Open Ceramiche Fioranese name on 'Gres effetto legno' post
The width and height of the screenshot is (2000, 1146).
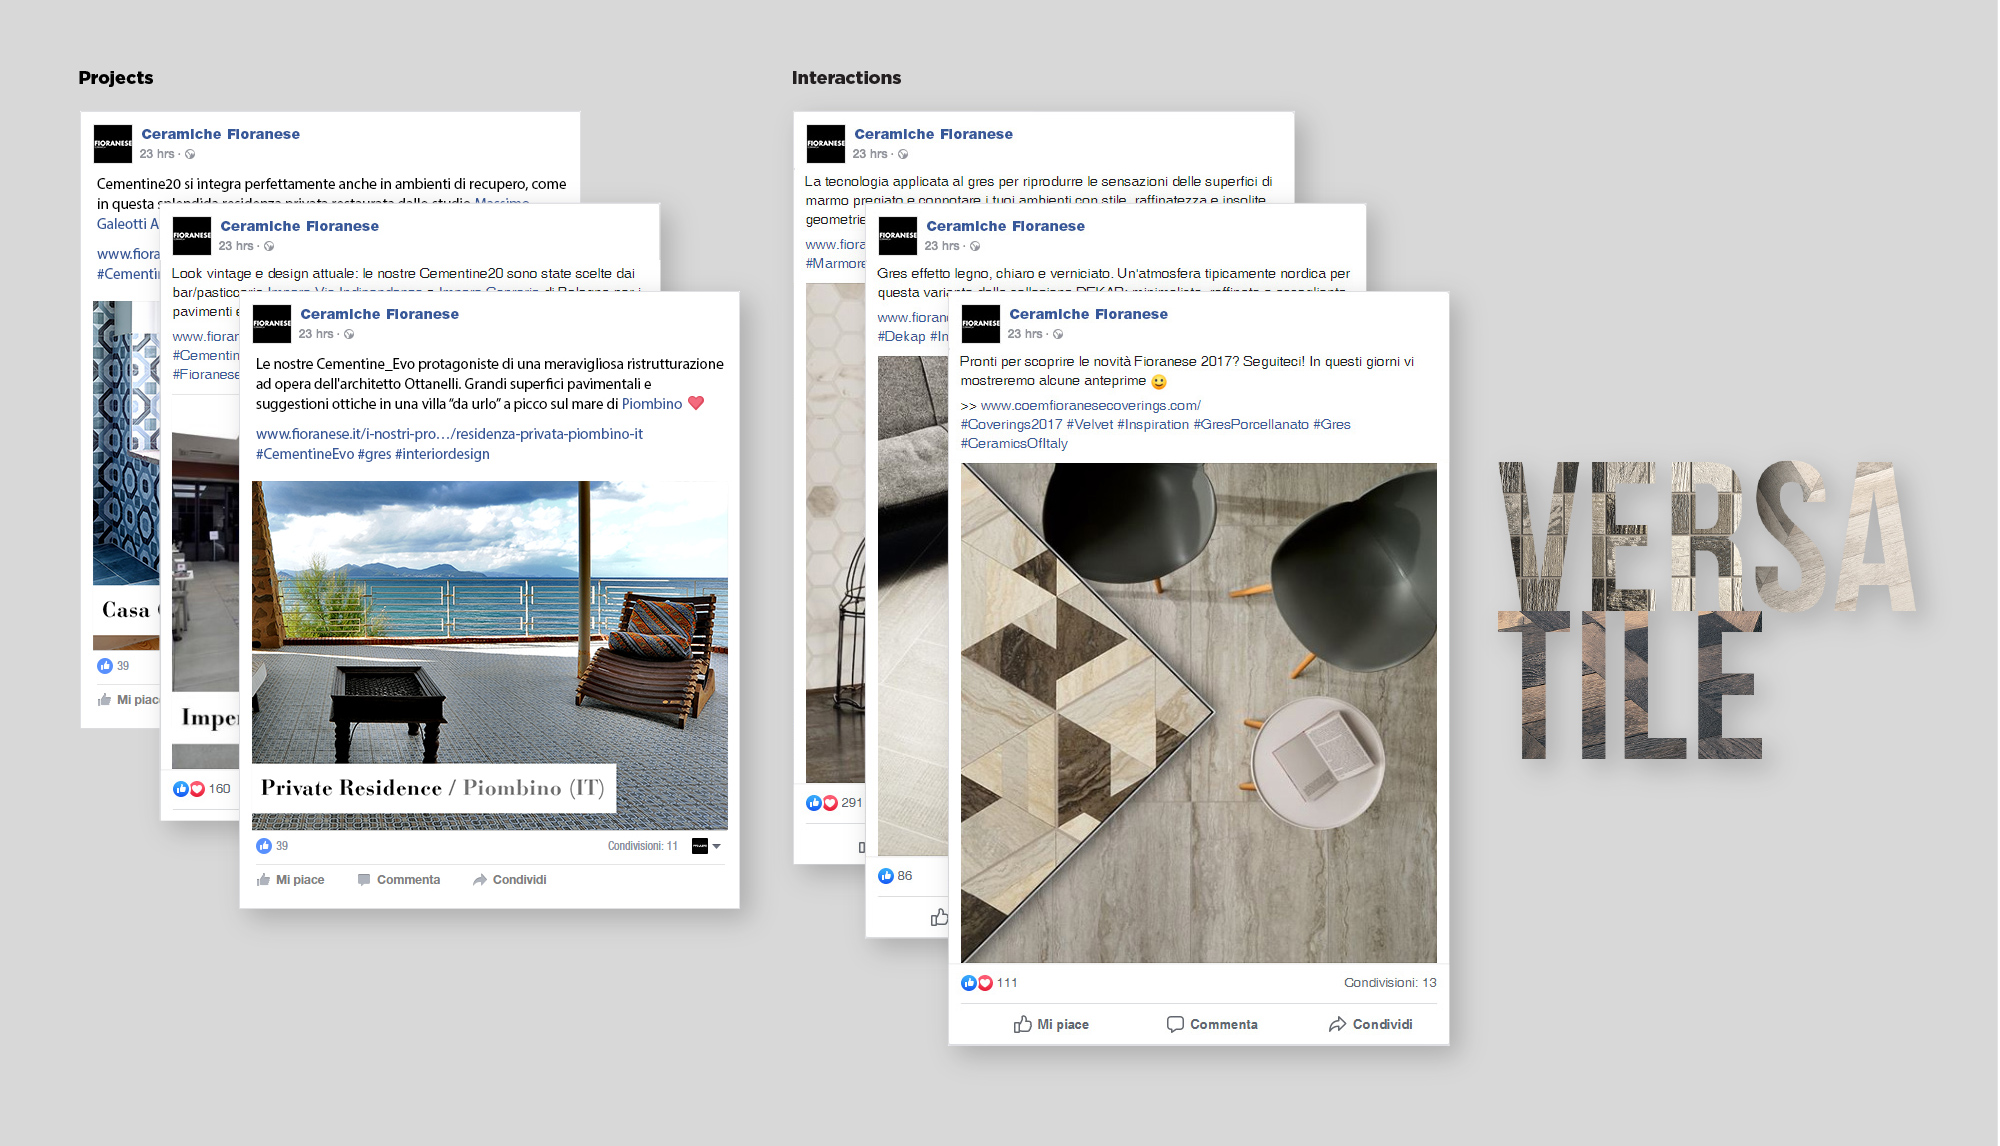(1005, 226)
